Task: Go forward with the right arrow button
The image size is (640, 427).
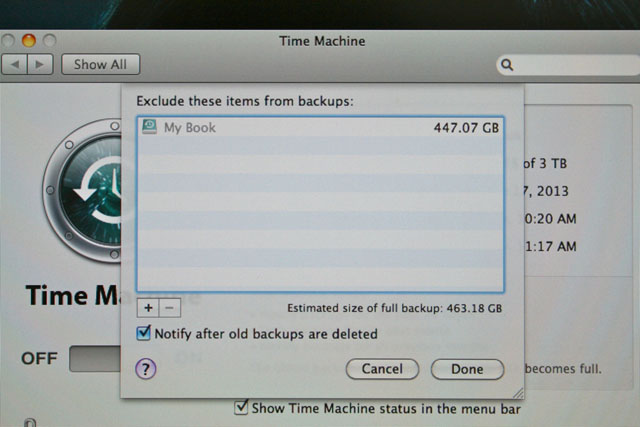Action: tap(40, 64)
